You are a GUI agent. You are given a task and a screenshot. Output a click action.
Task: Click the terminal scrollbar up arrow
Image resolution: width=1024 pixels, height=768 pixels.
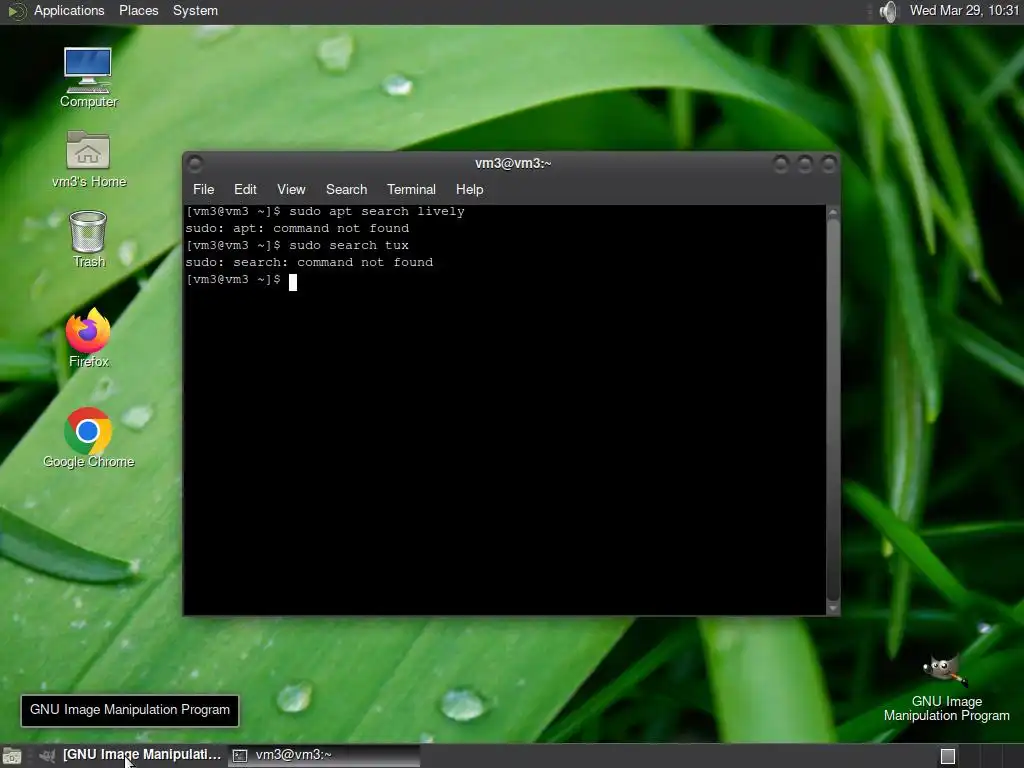coord(833,213)
